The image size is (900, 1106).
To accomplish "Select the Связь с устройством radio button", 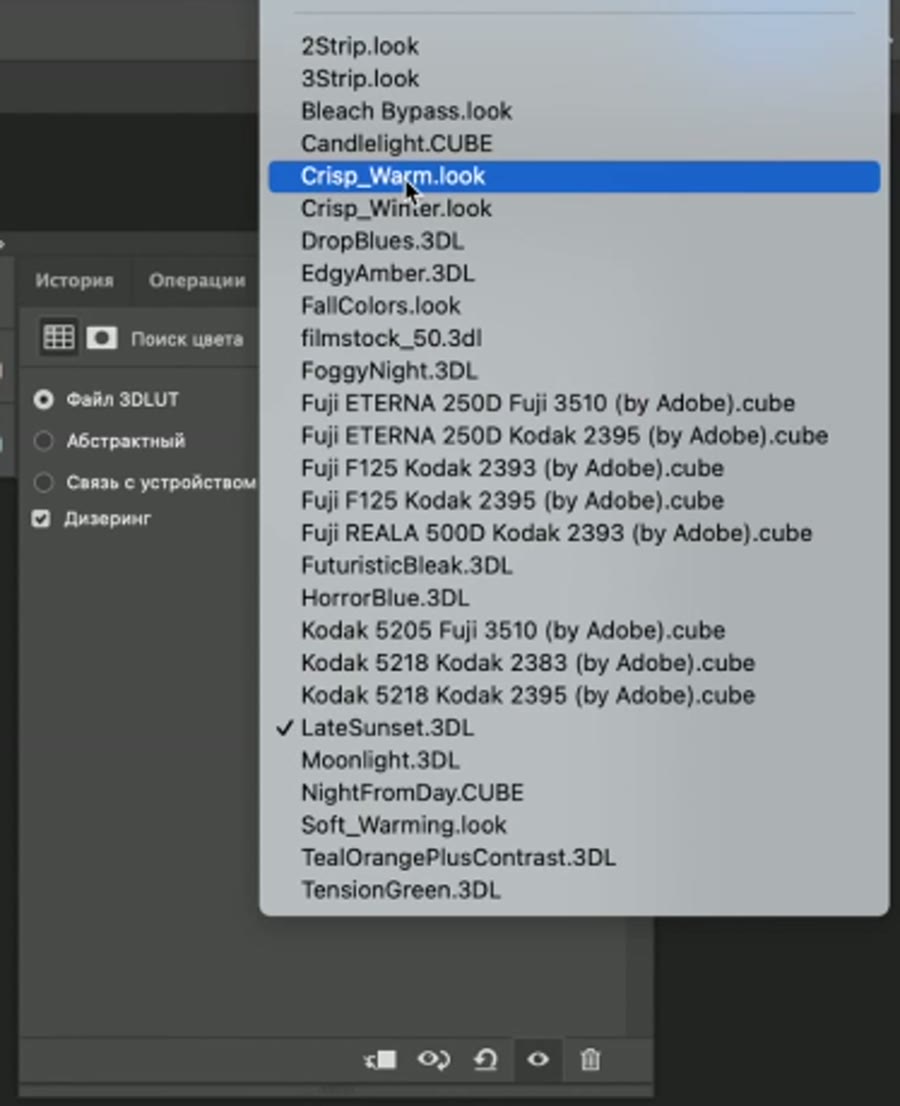I will pos(44,482).
